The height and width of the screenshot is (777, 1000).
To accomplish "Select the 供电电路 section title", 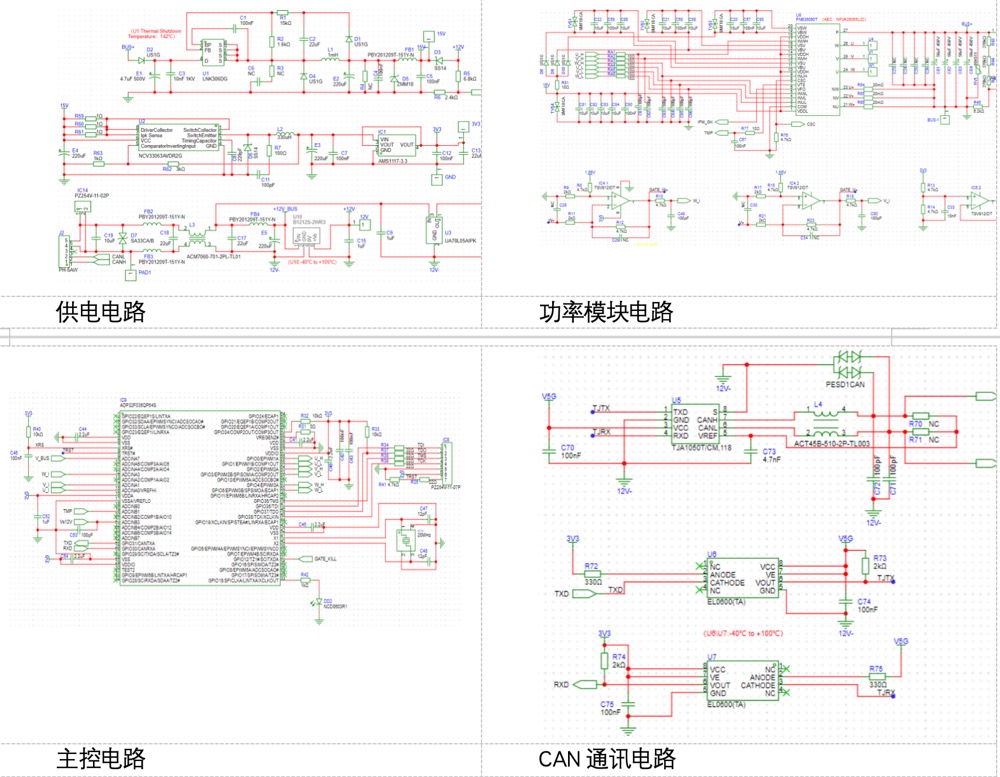I will (101, 312).
